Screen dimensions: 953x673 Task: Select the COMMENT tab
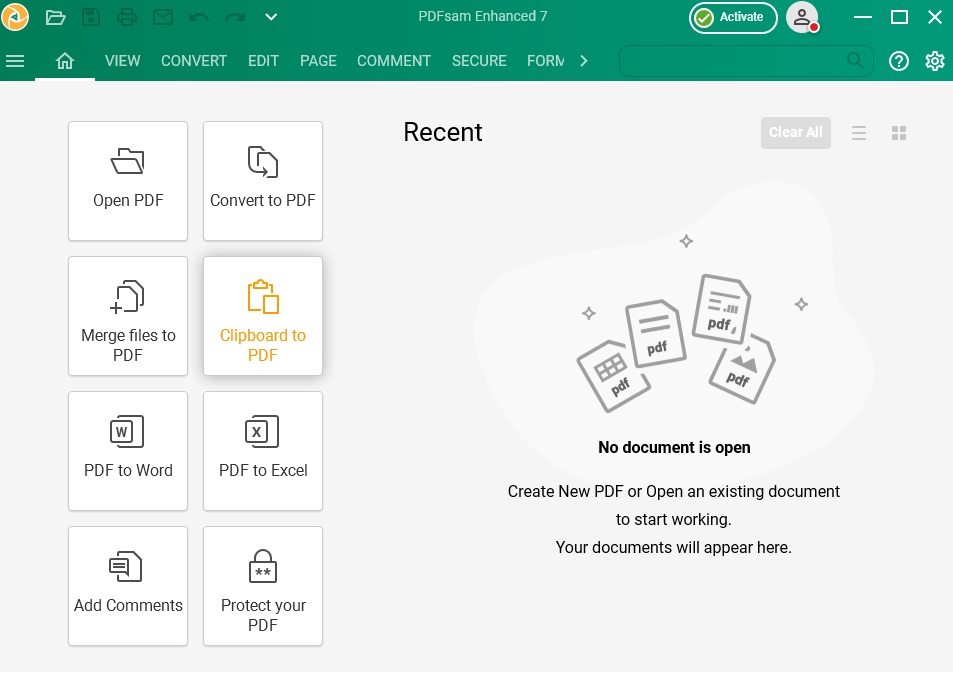pyautogui.click(x=394, y=61)
